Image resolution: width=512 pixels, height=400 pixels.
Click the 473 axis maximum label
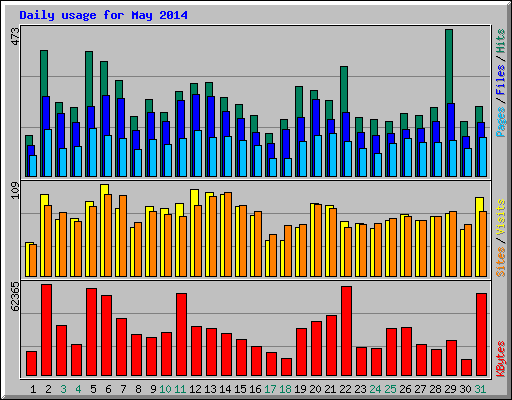click(15, 36)
